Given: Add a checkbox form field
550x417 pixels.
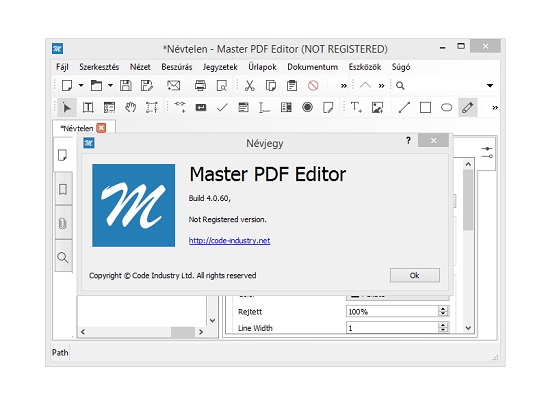Looking at the screenshot, I should coord(222,107).
